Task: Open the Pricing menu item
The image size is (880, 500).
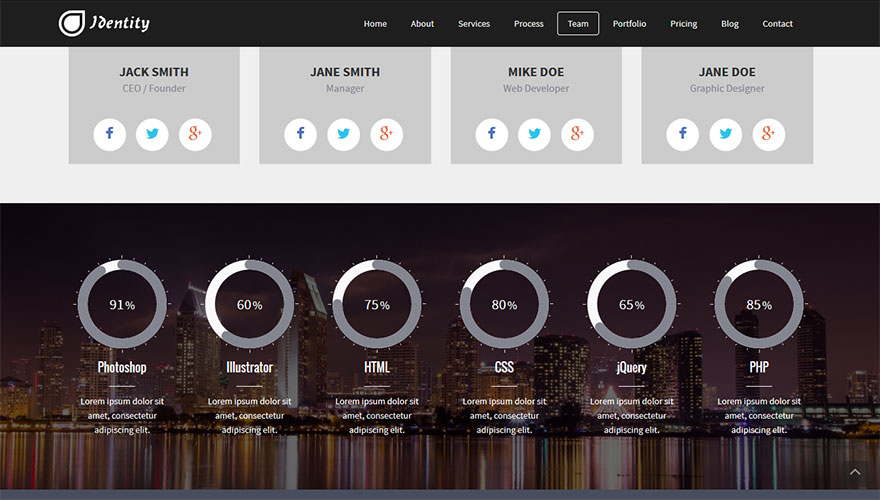Action: point(684,24)
